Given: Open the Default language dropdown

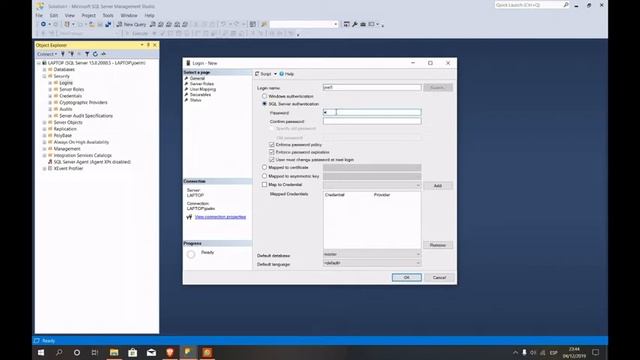Looking at the screenshot, I should (372, 263).
